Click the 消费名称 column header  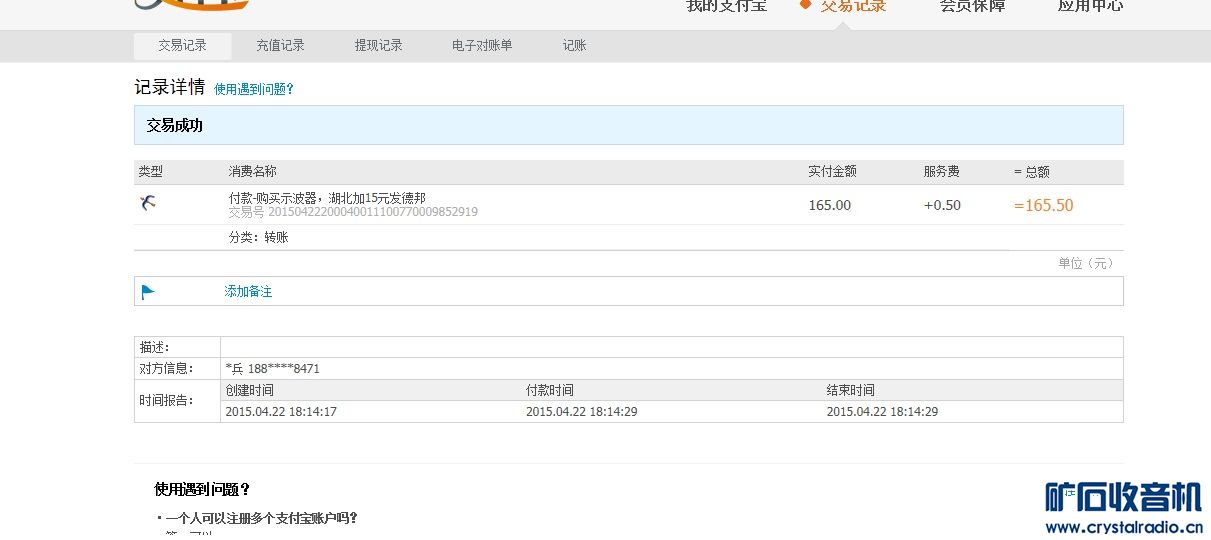(x=253, y=172)
